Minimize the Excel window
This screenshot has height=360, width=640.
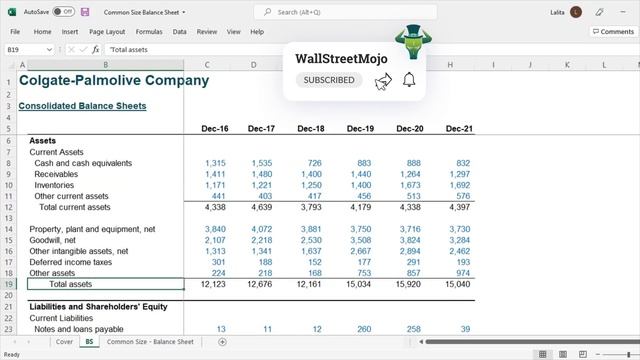(623, 12)
